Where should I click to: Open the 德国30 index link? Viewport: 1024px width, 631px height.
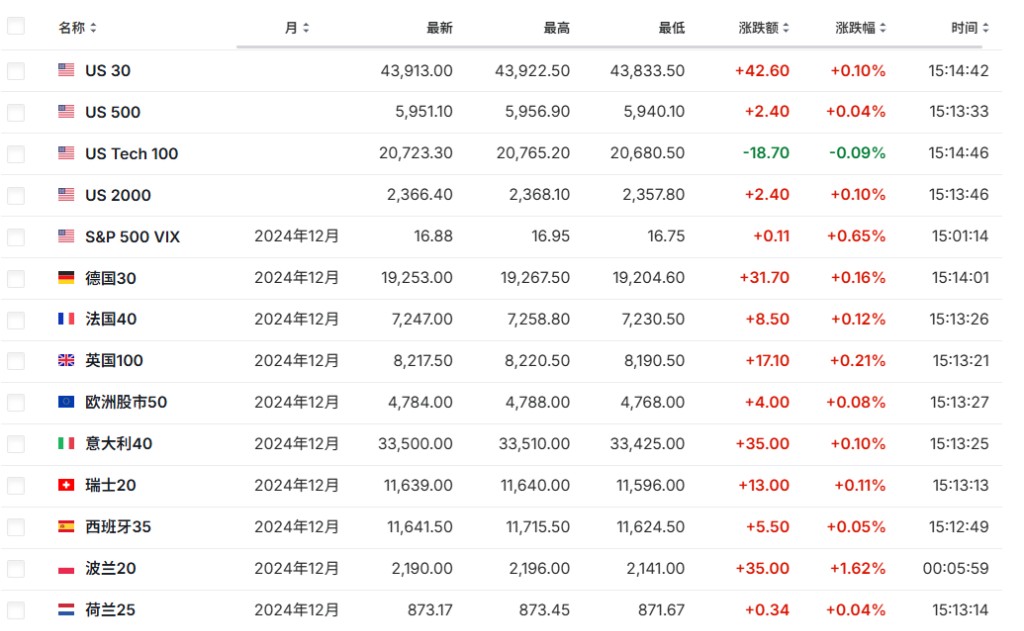(x=110, y=278)
